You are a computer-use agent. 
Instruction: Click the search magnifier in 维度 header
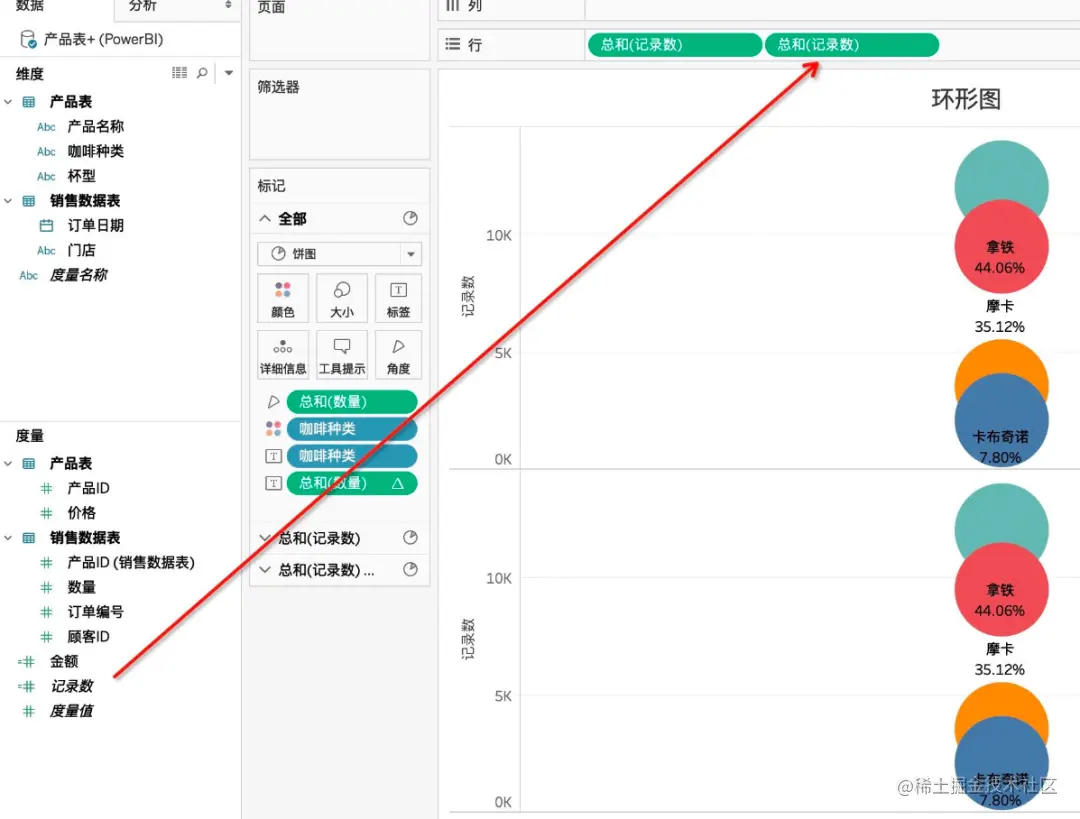click(202, 72)
